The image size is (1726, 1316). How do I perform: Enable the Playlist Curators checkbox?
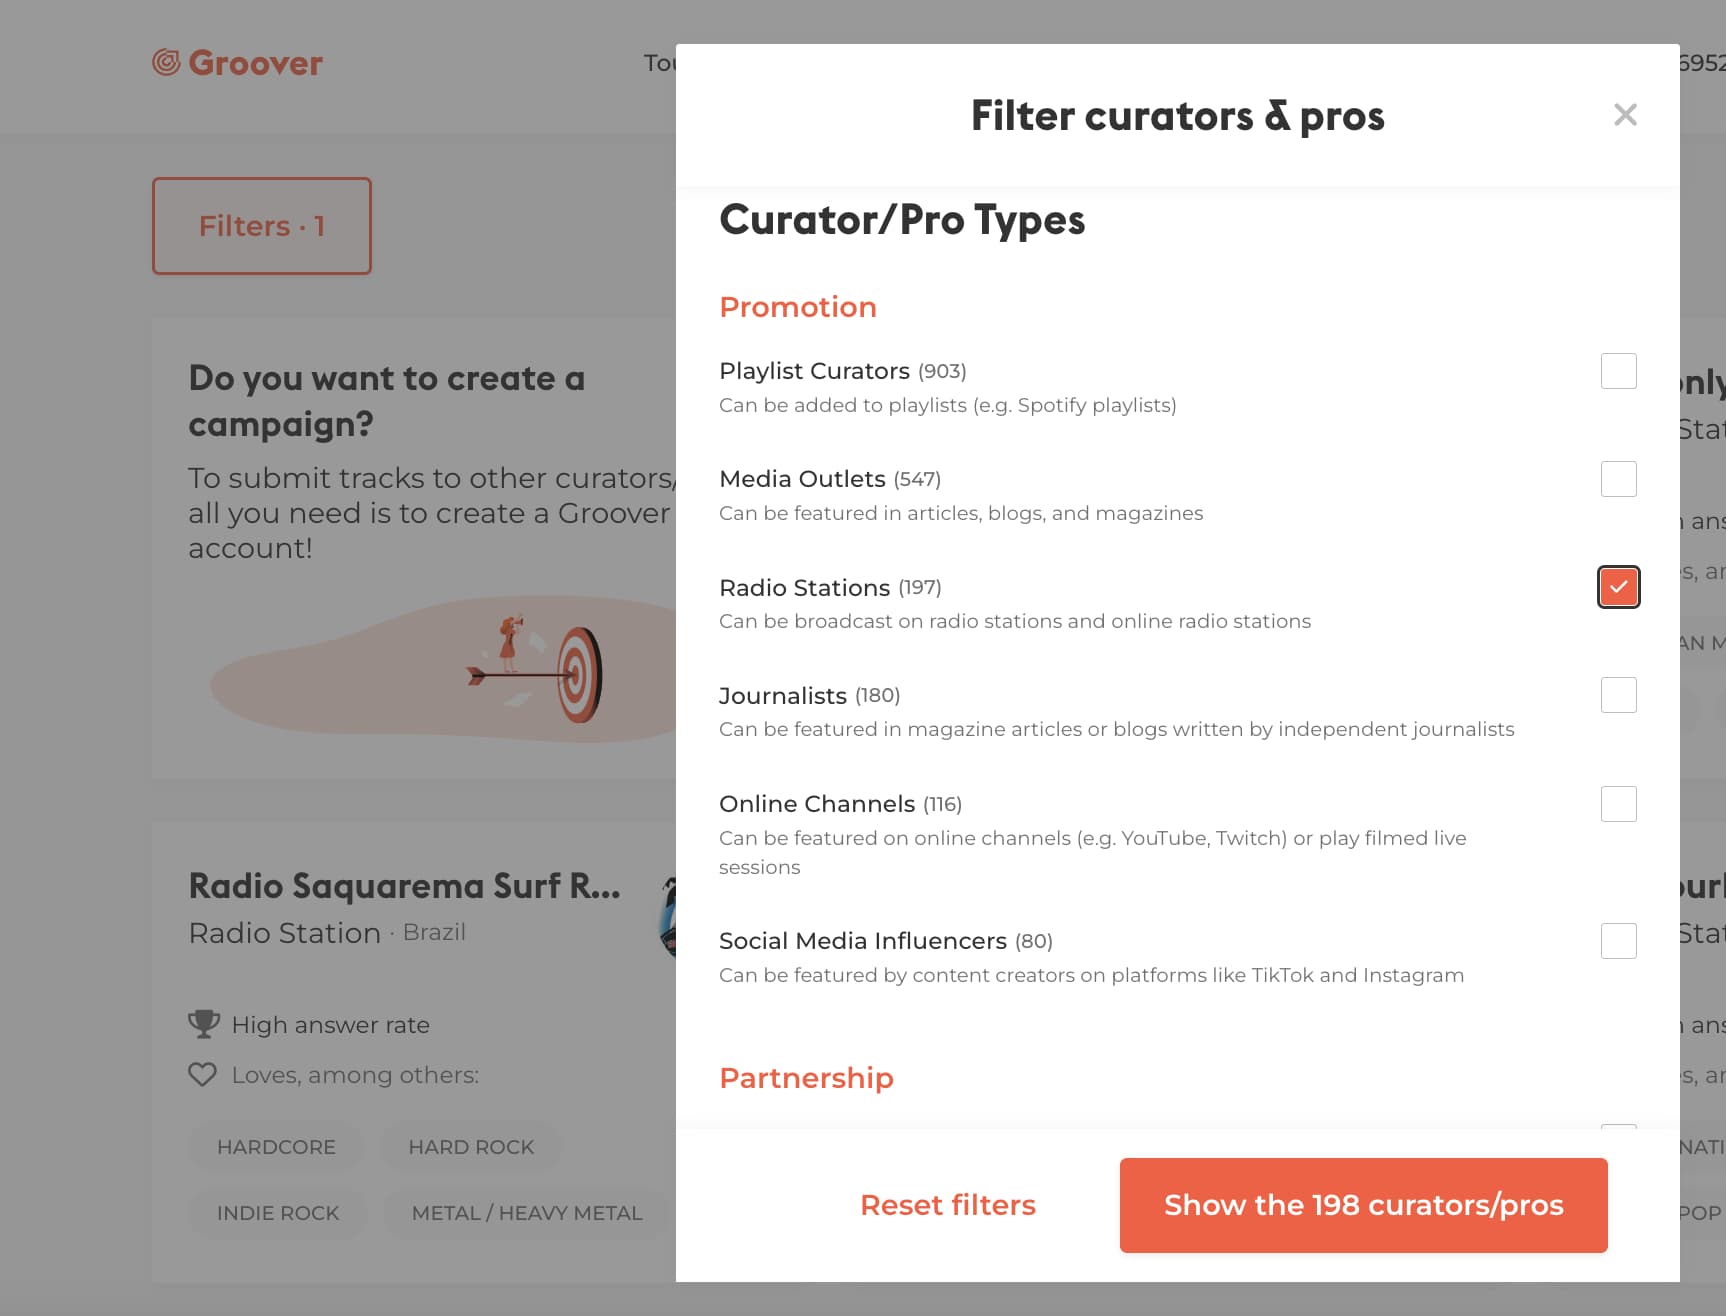tap(1618, 371)
